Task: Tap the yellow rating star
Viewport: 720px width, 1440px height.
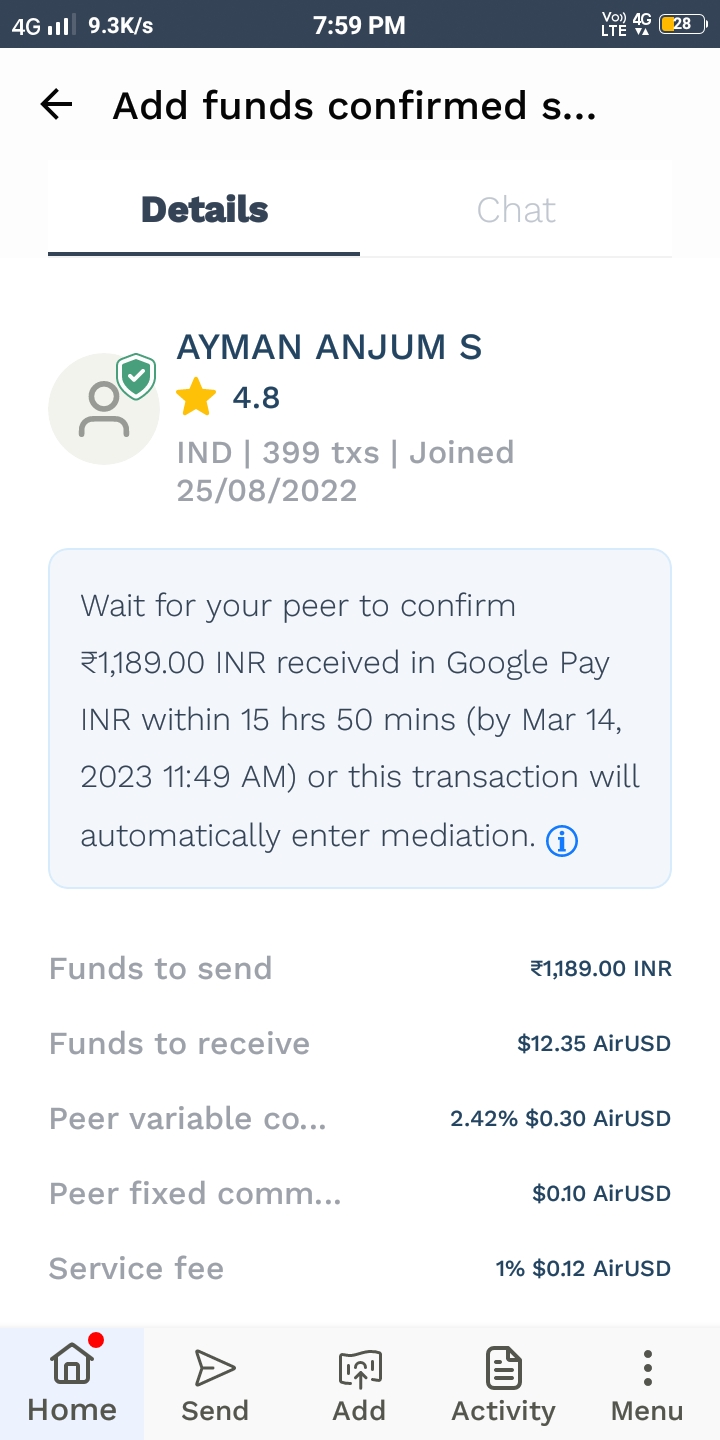Action: (196, 399)
